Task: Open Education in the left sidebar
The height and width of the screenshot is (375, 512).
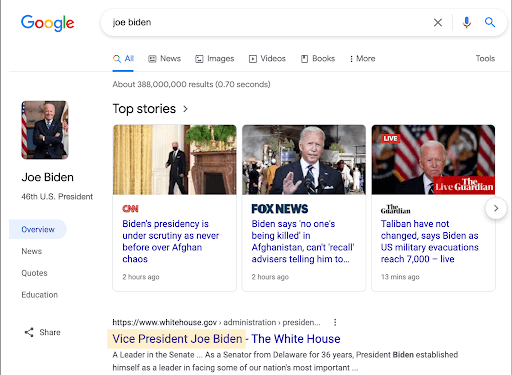Action: 40,295
